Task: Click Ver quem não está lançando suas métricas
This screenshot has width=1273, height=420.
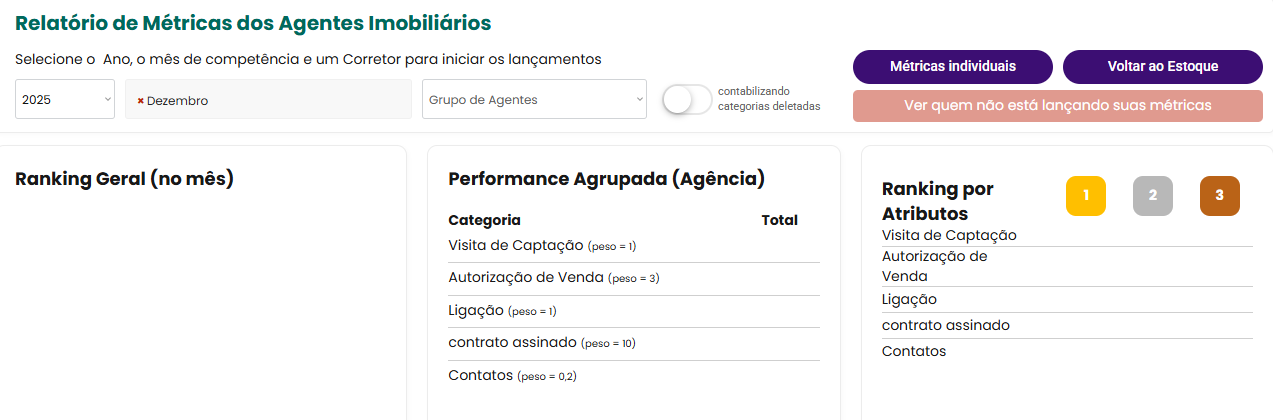Action: pos(1057,105)
